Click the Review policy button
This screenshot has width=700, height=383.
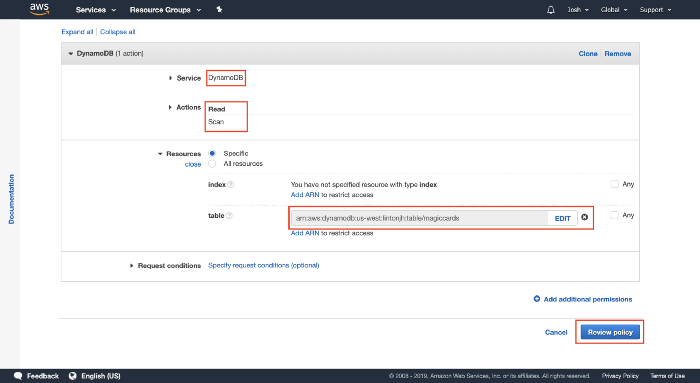tap(610, 332)
